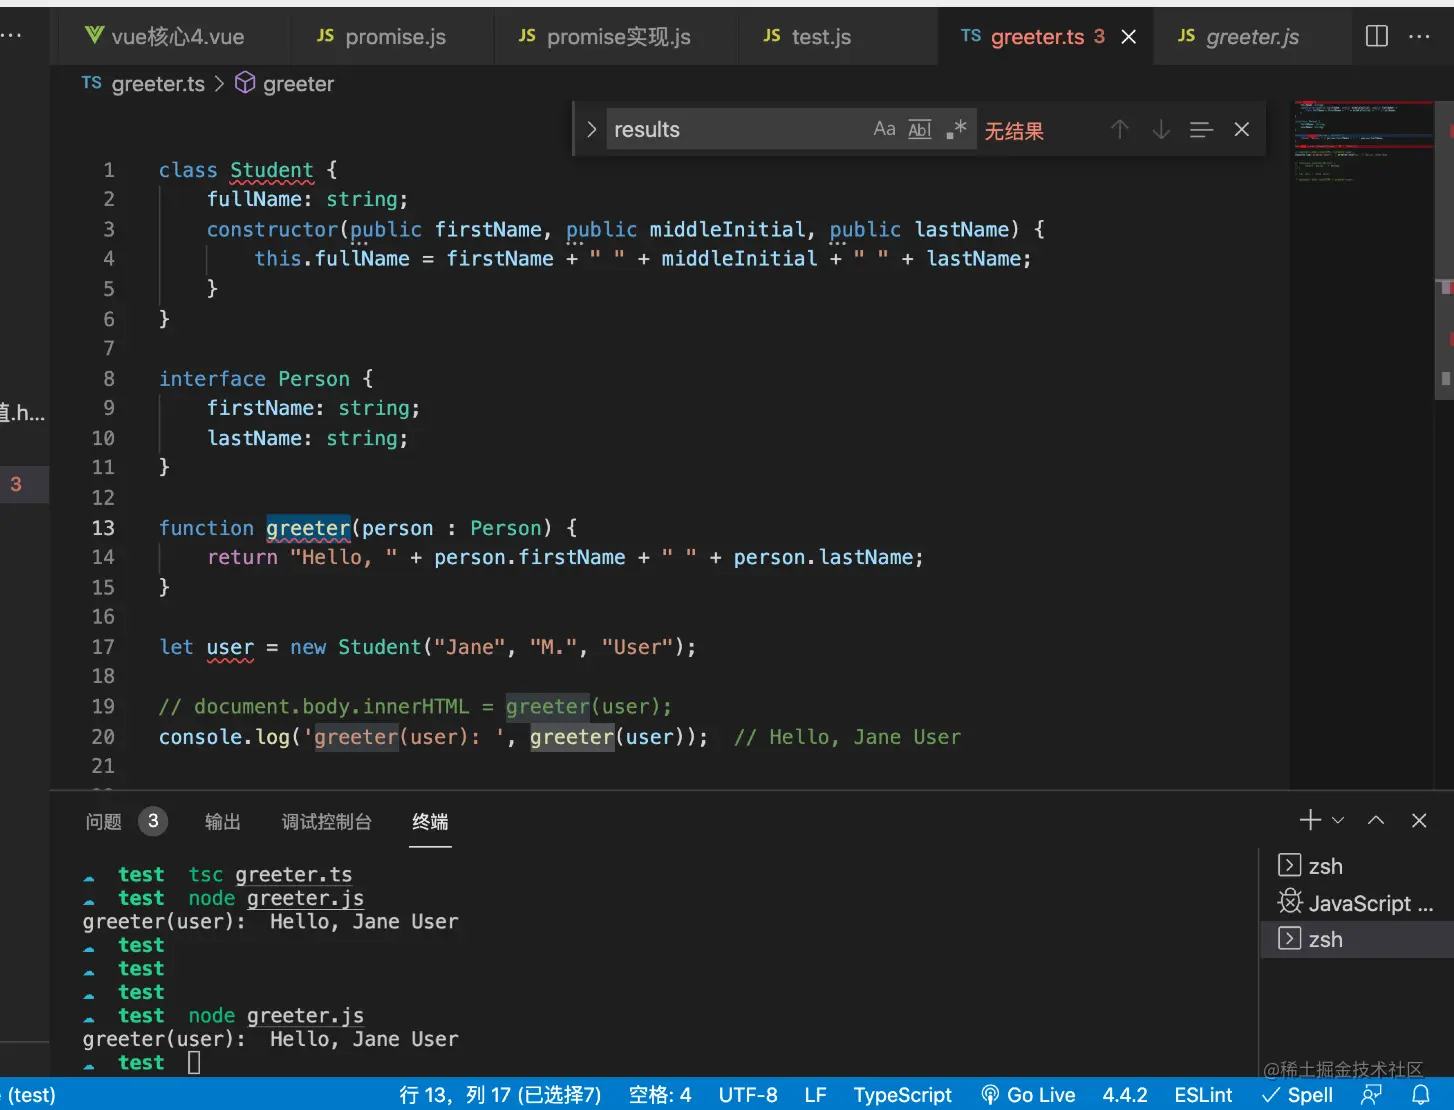Image resolution: width=1454 pixels, height=1110 pixels.
Task: Open the feedback icon in status bar
Action: pos(1372,1095)
